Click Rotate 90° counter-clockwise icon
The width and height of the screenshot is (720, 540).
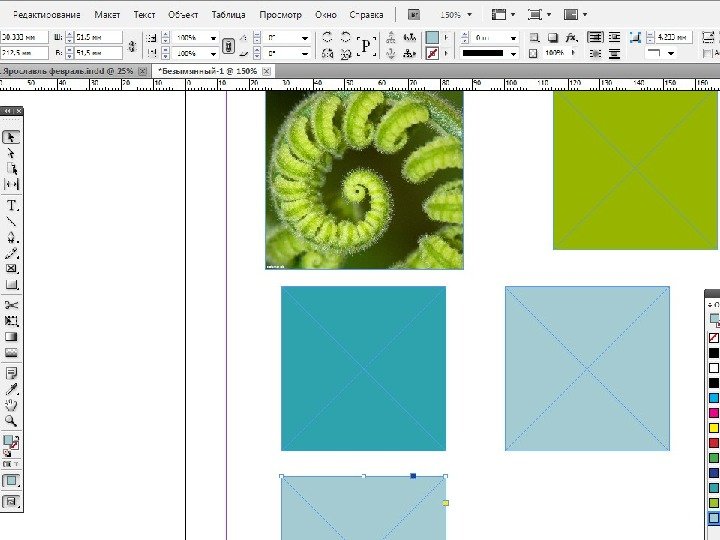coord(345,37)
